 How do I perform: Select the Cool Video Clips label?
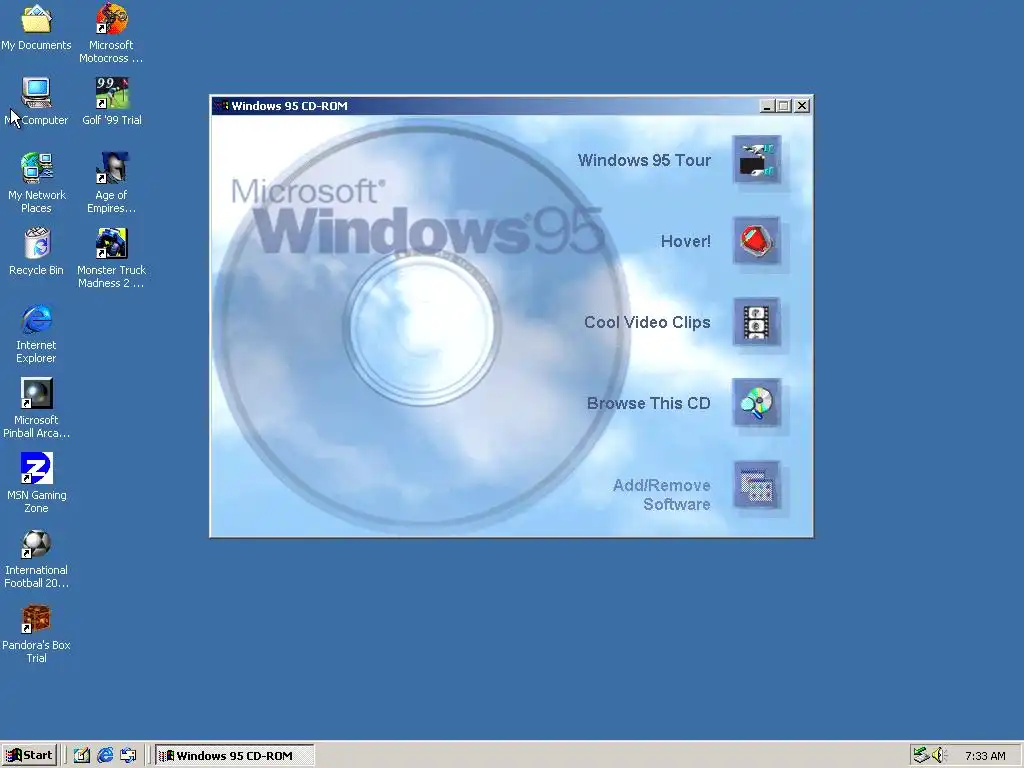coord(647,322)
